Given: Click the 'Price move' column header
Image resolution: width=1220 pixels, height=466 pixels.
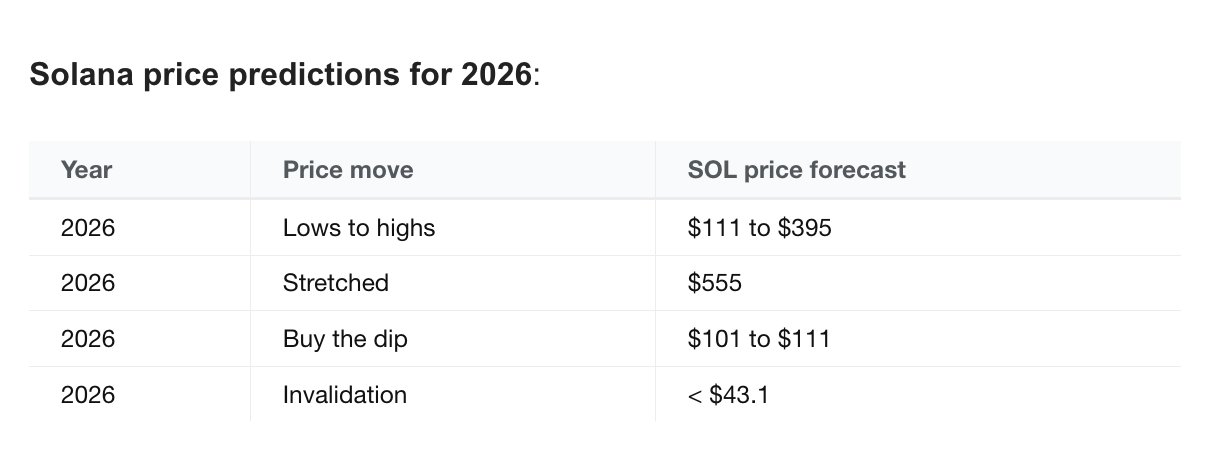Looking at the screenshot, I should coord(348,170).
